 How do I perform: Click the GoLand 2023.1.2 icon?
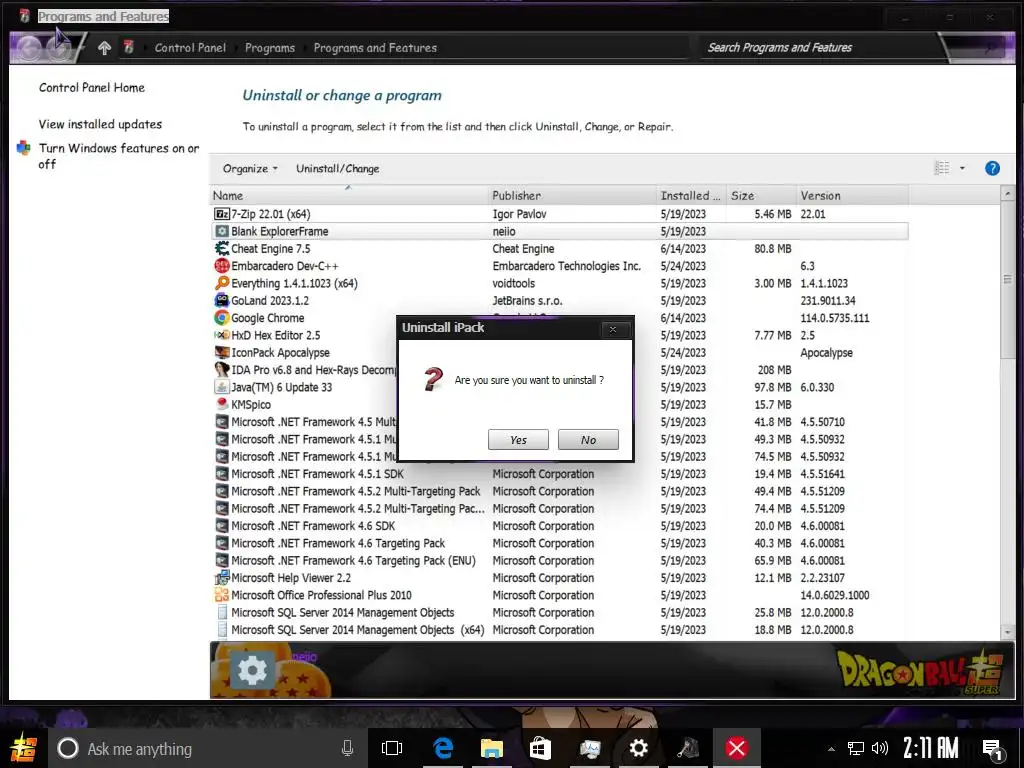coord(222,300)
